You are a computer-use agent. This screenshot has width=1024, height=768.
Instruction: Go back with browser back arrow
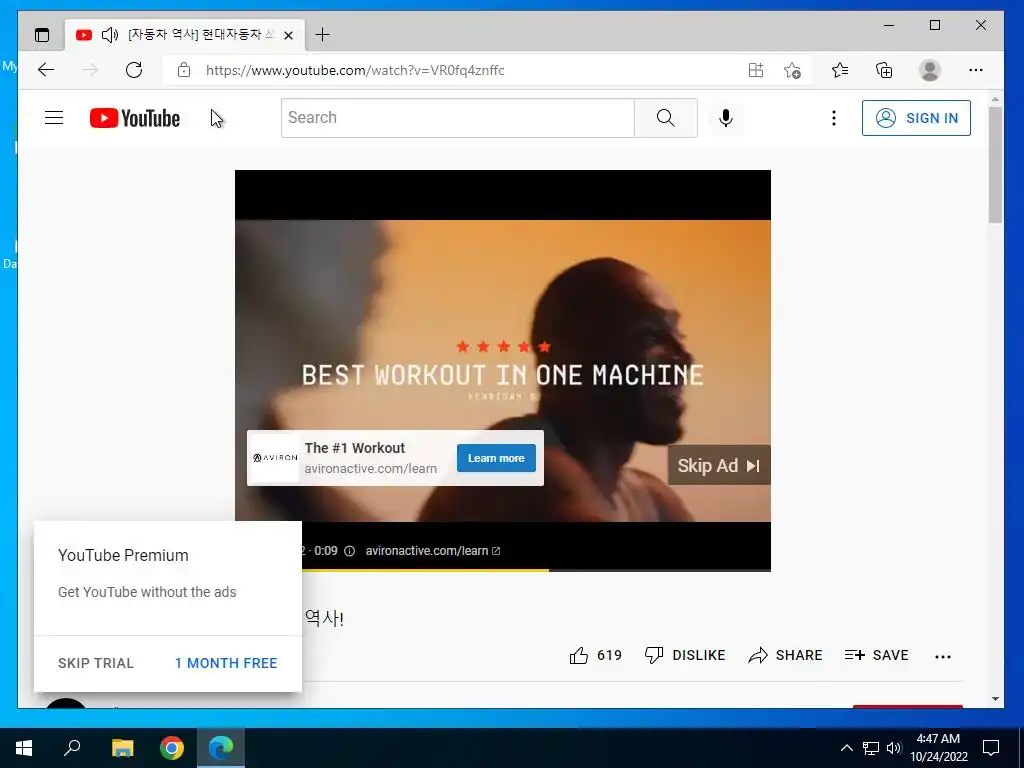[x=46, y=70]
